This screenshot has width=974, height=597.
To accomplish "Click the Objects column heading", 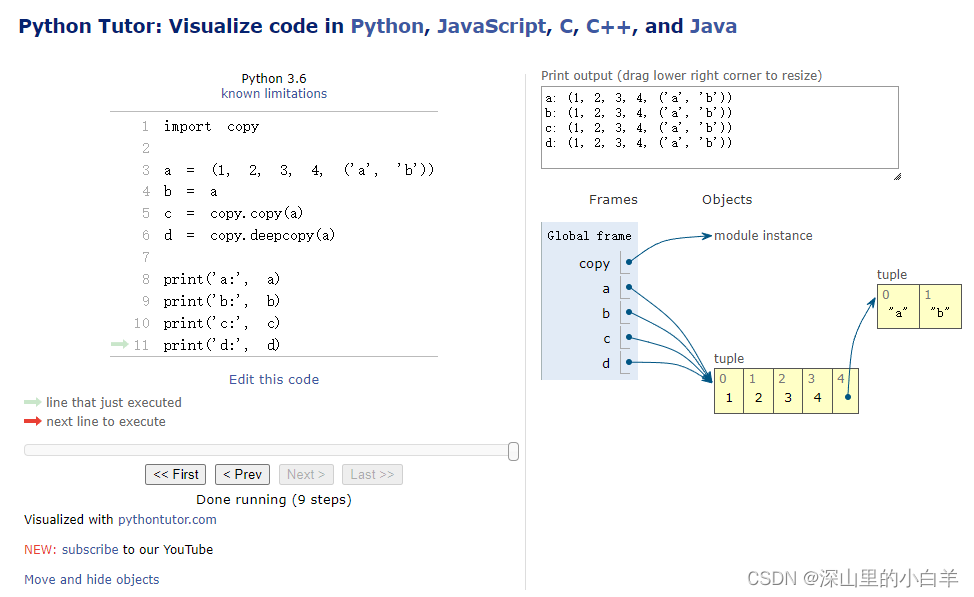I will [727, 200].
